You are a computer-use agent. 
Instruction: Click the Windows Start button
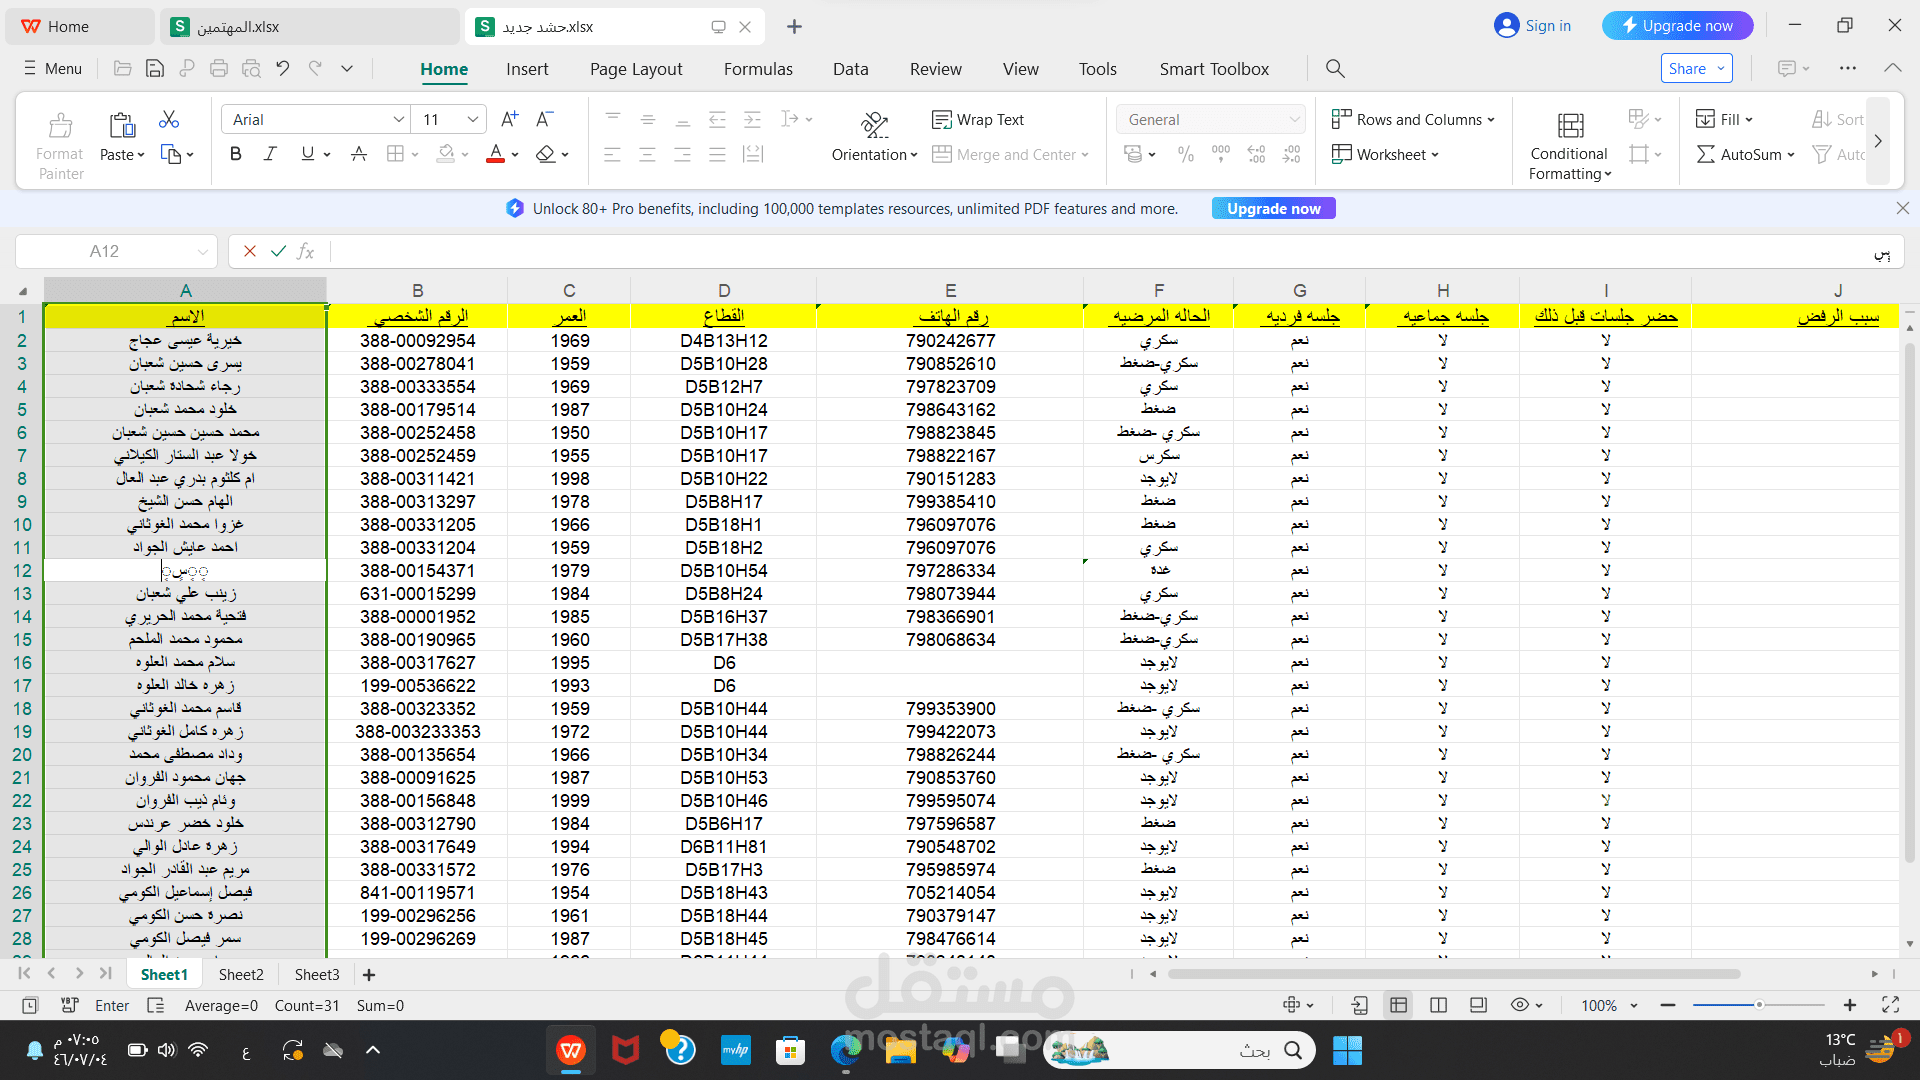[x=1347, y=1050]
